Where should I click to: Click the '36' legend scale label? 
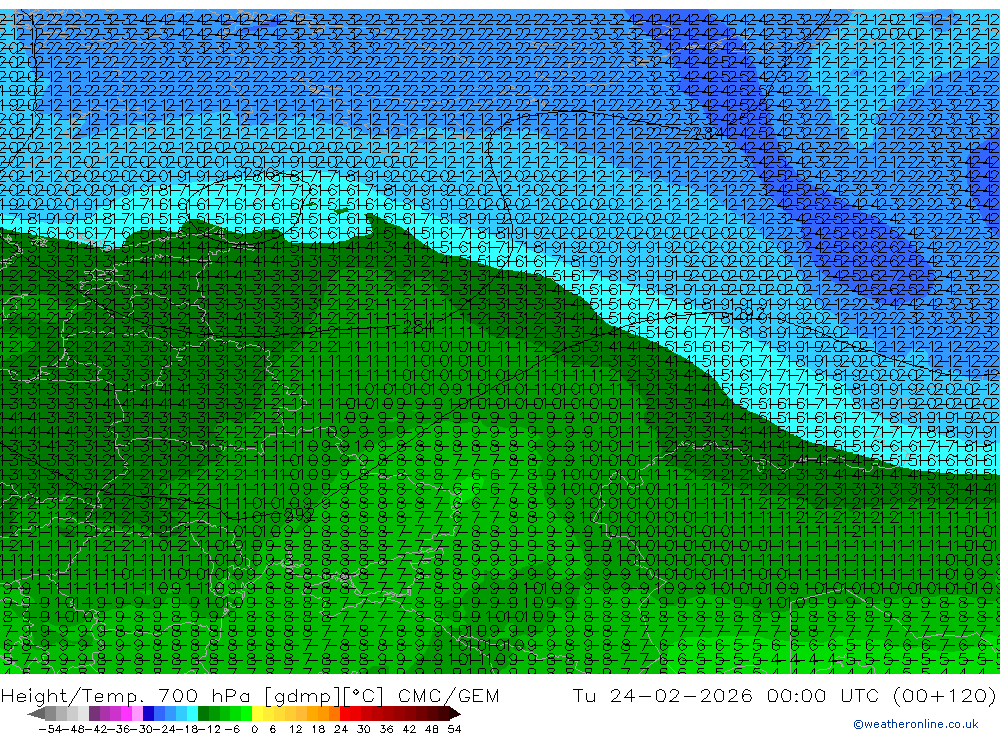coord(386,729)
